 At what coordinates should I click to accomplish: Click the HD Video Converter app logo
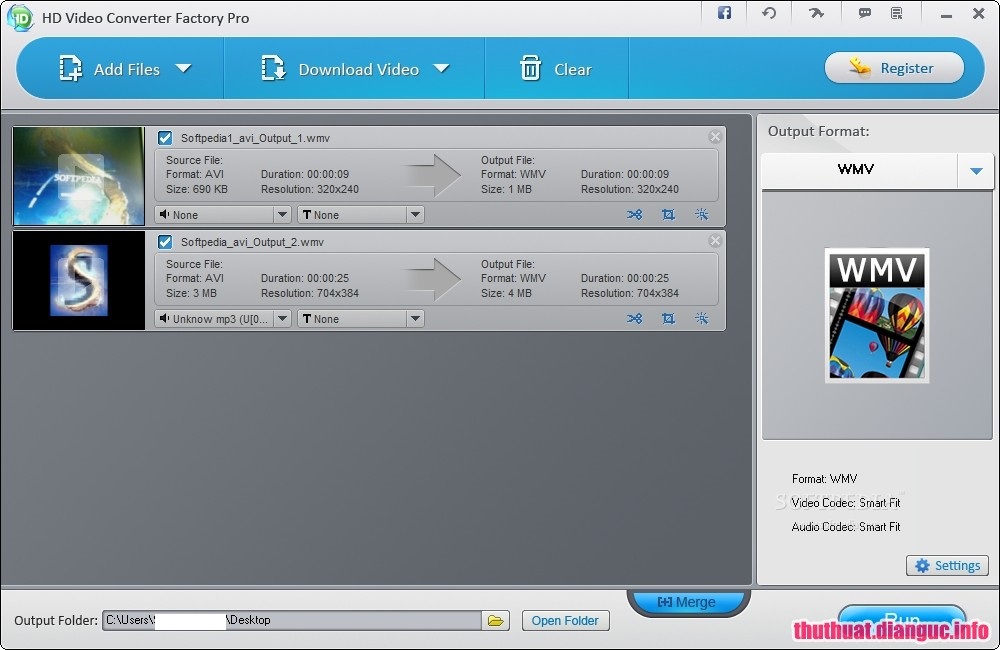click(20, 18)
